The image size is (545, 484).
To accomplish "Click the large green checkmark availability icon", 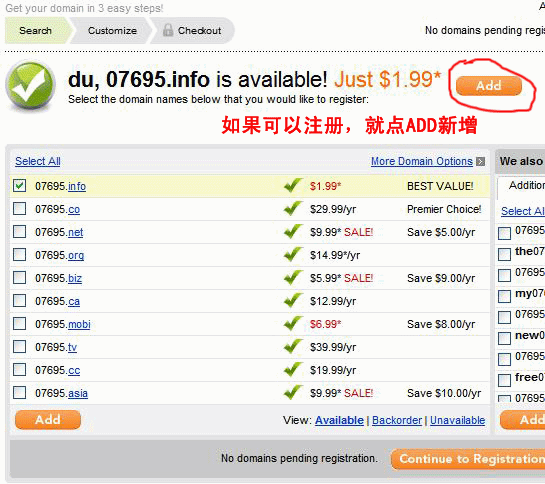I will pyautogui.click(x=31, y=85).
